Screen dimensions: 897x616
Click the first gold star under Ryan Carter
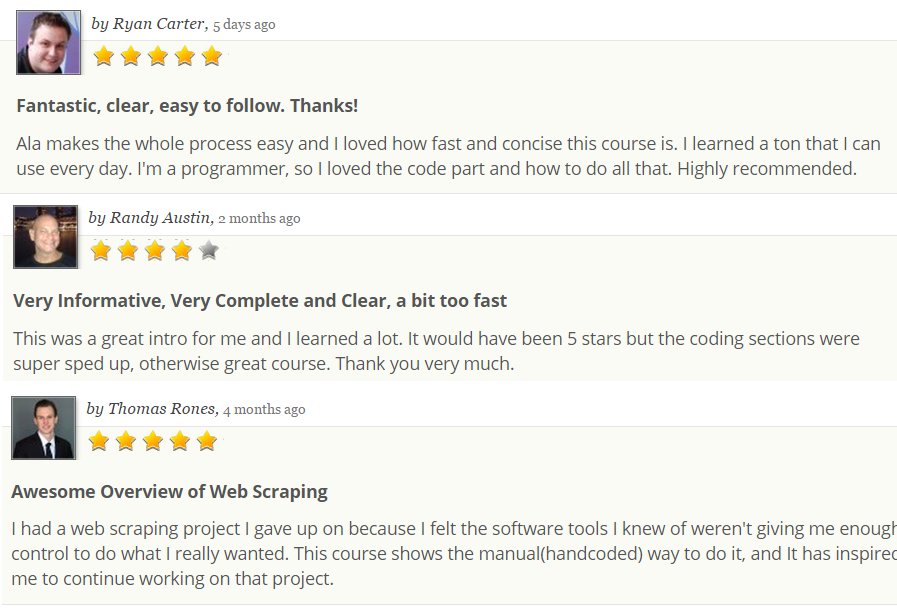[x=103, y=57]
